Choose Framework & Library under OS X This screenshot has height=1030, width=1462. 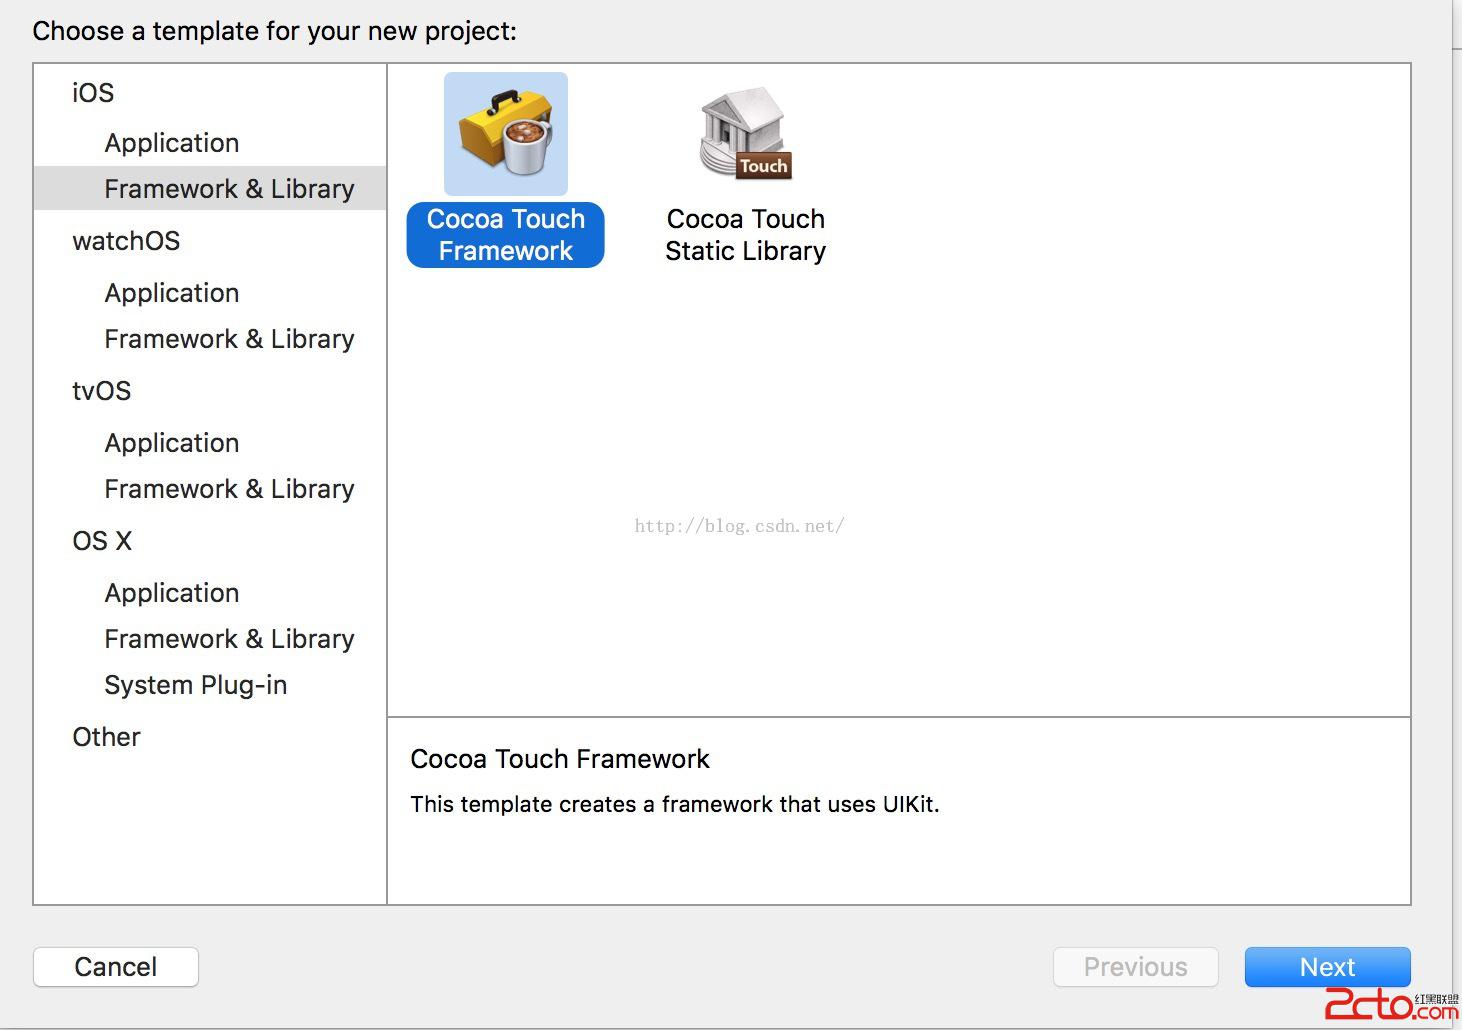[229, 639]
